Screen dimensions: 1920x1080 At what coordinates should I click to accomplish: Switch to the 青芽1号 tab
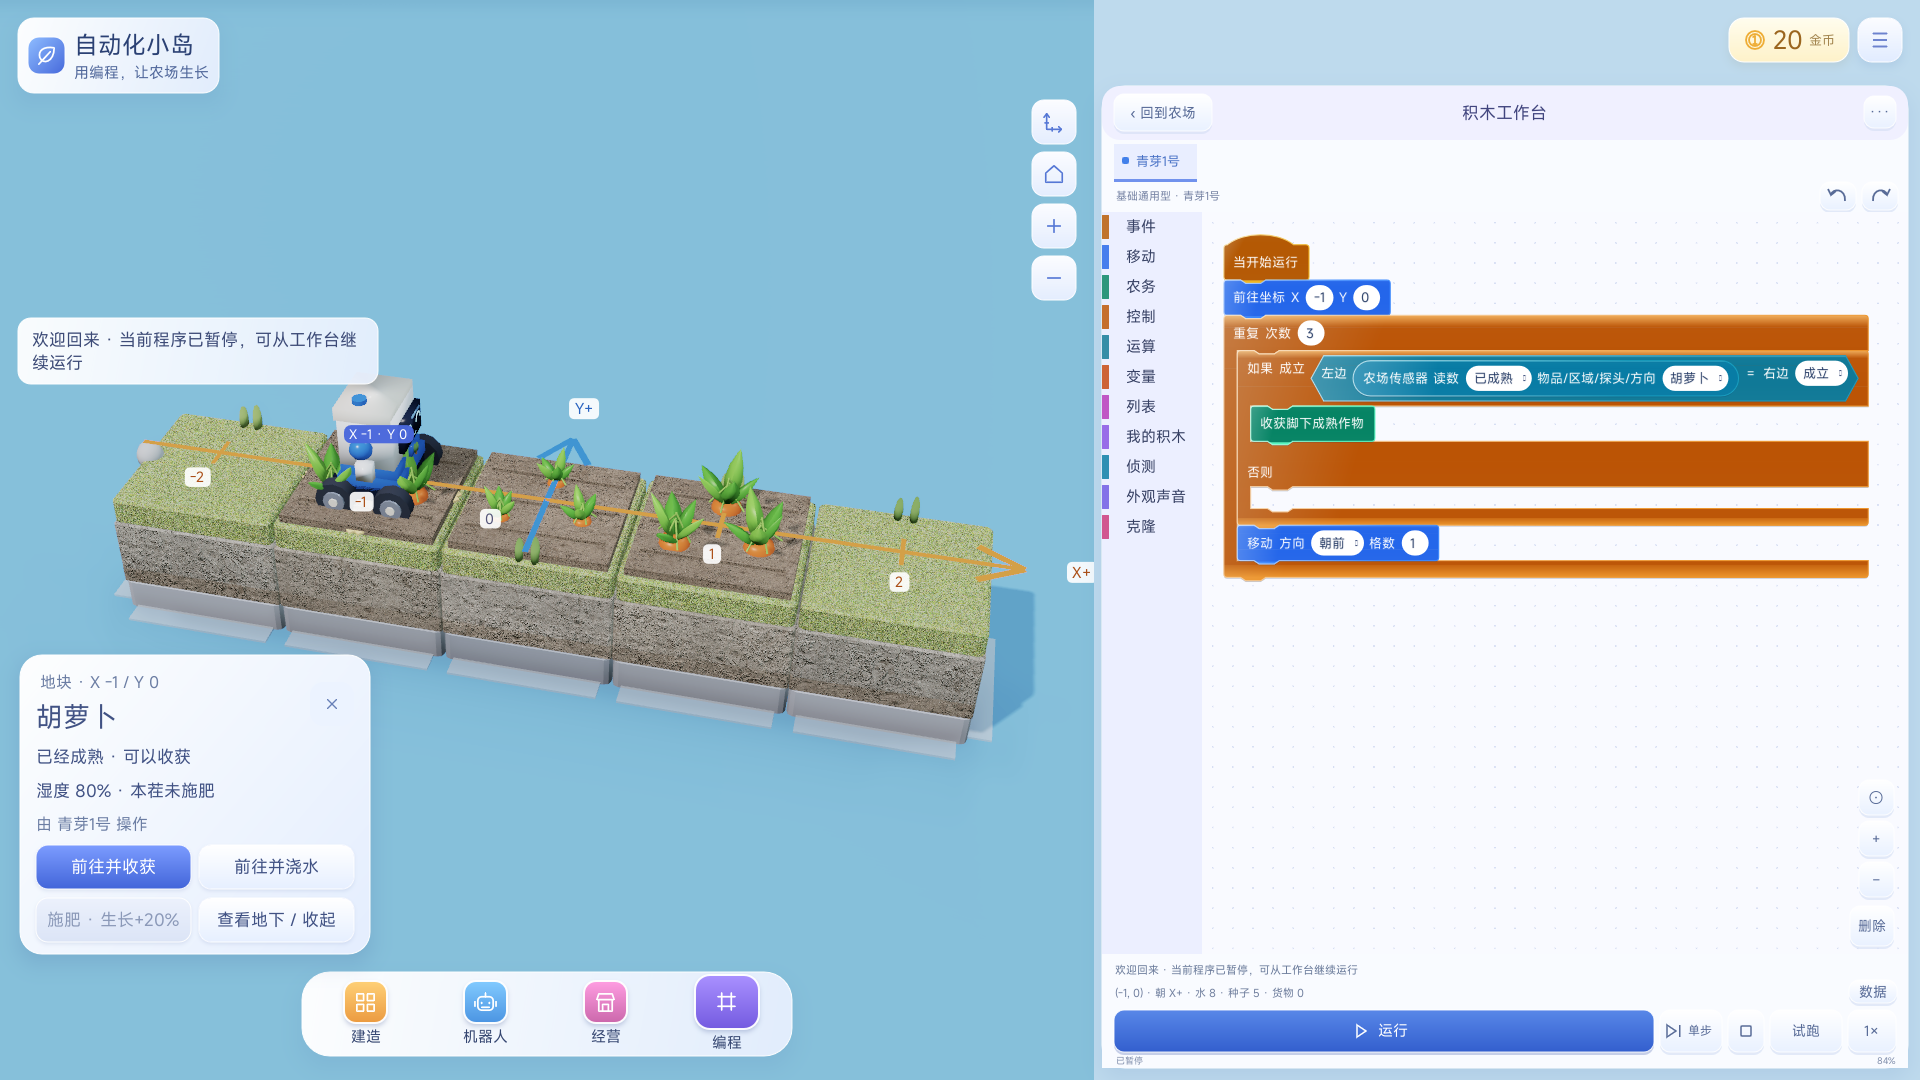(1155, 161)
